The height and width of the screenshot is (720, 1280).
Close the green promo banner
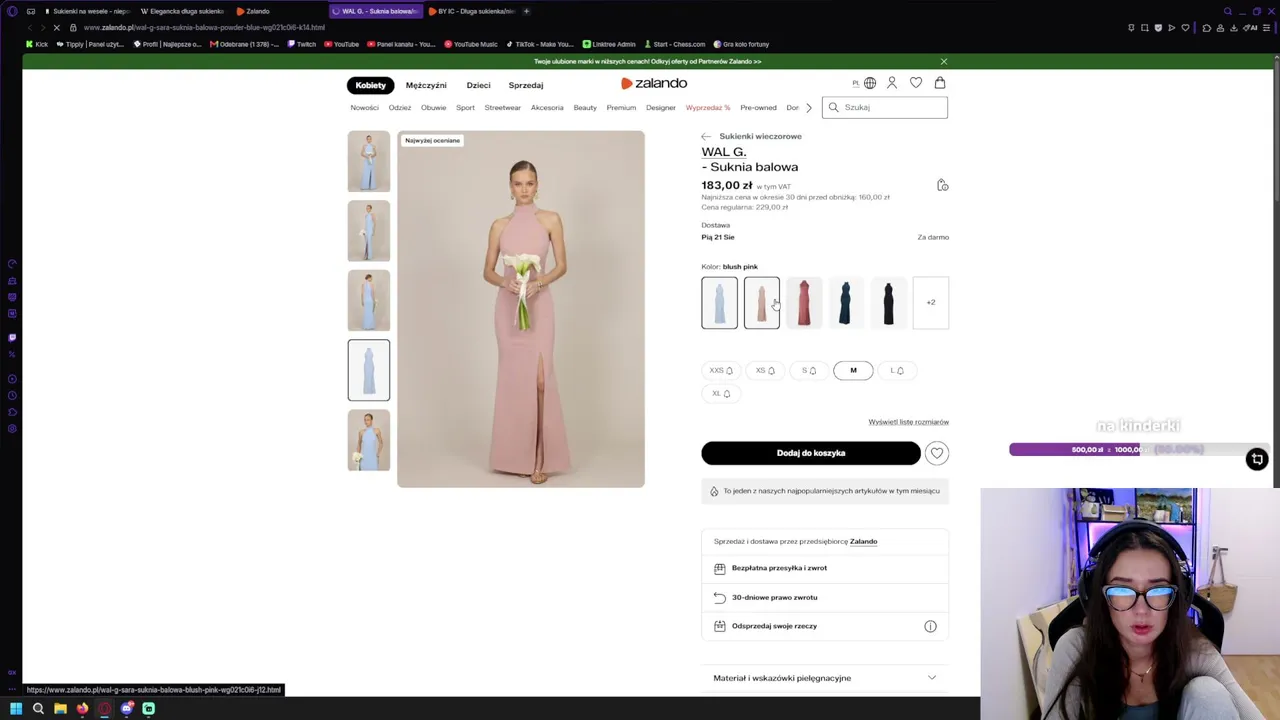(x=943, y=61)
